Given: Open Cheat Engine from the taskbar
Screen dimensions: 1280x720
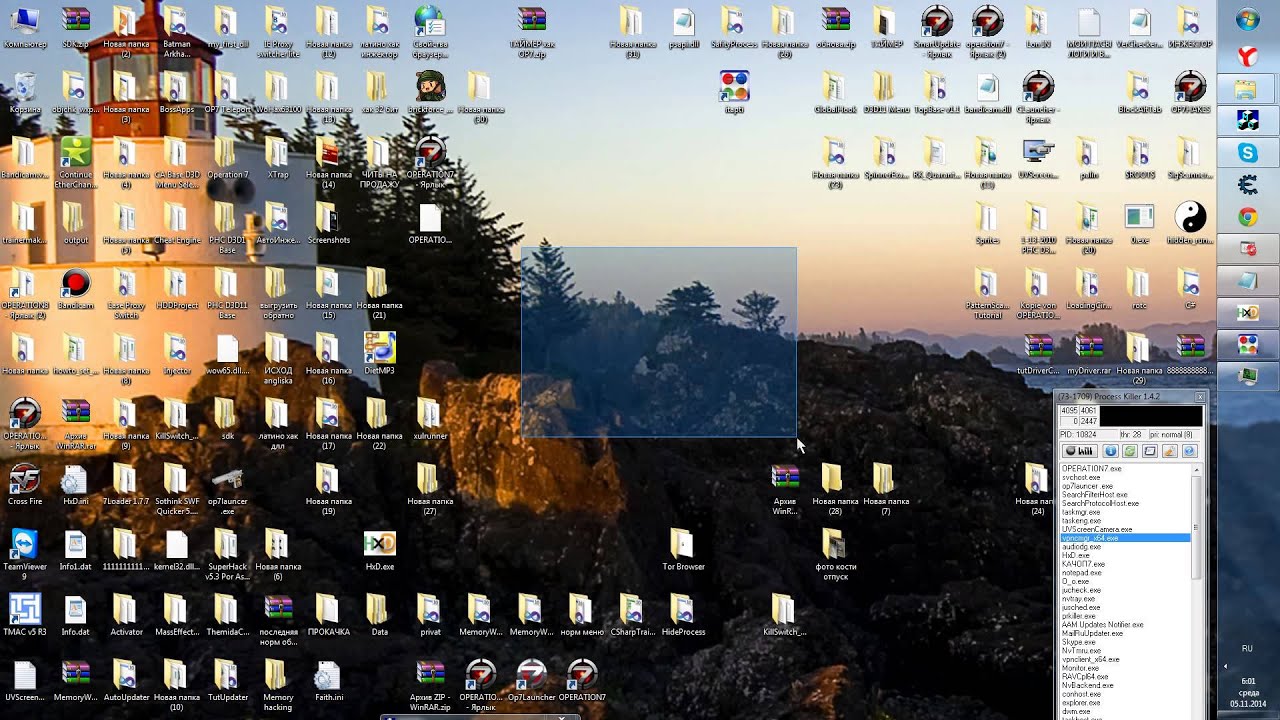Looking at the screenshot, I should pos(1248,185).
